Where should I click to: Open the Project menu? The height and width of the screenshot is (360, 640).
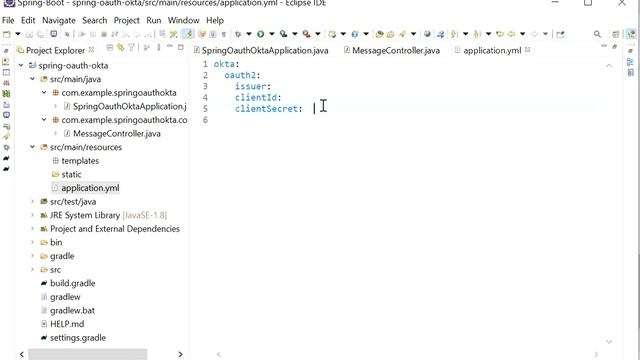point(127,20)
